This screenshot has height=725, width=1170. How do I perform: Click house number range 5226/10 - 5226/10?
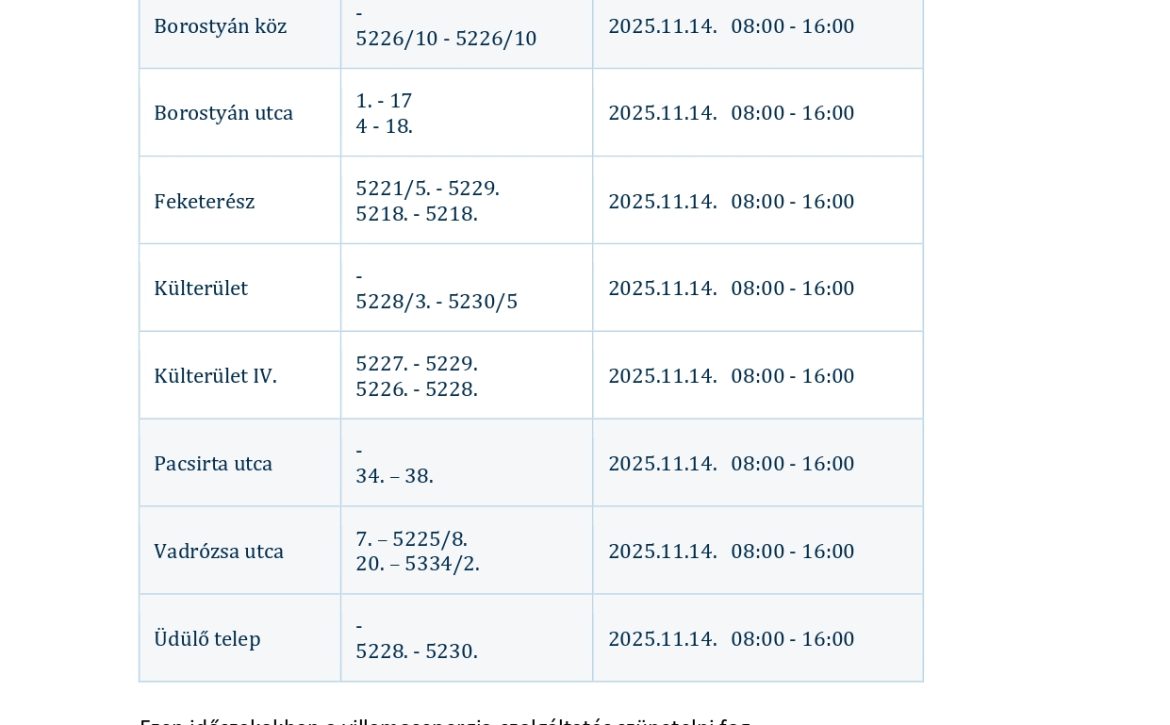446,39
